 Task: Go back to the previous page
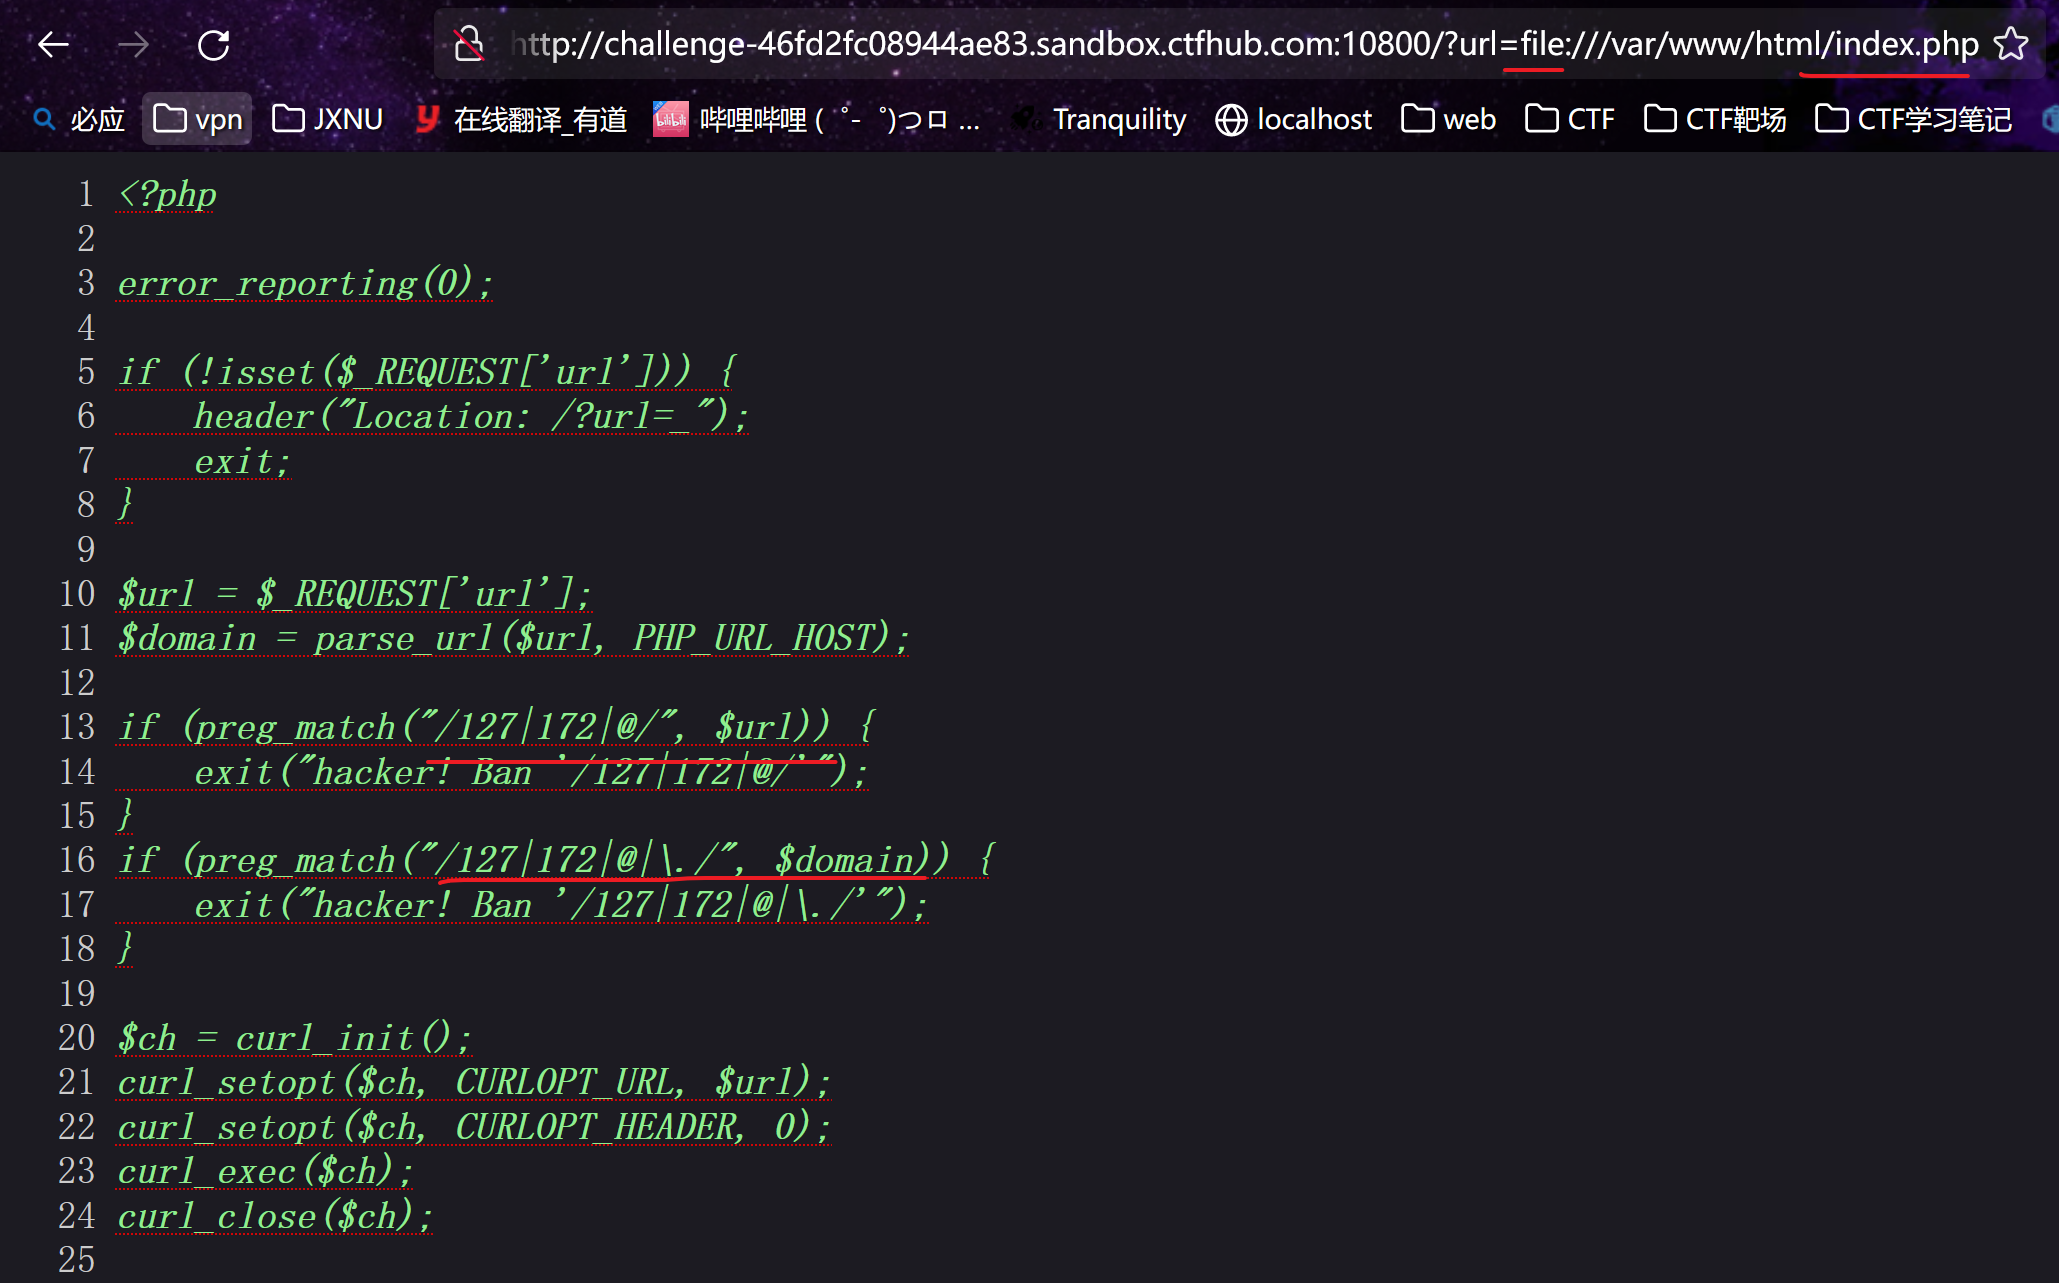[53, 44]
